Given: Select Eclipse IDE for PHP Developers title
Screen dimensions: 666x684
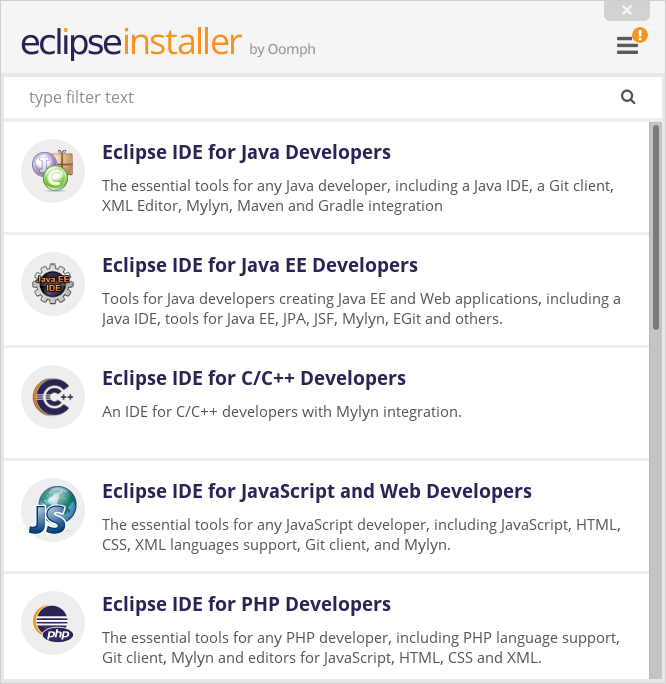Looking at the screenshot, I should (x=246, y=604).
